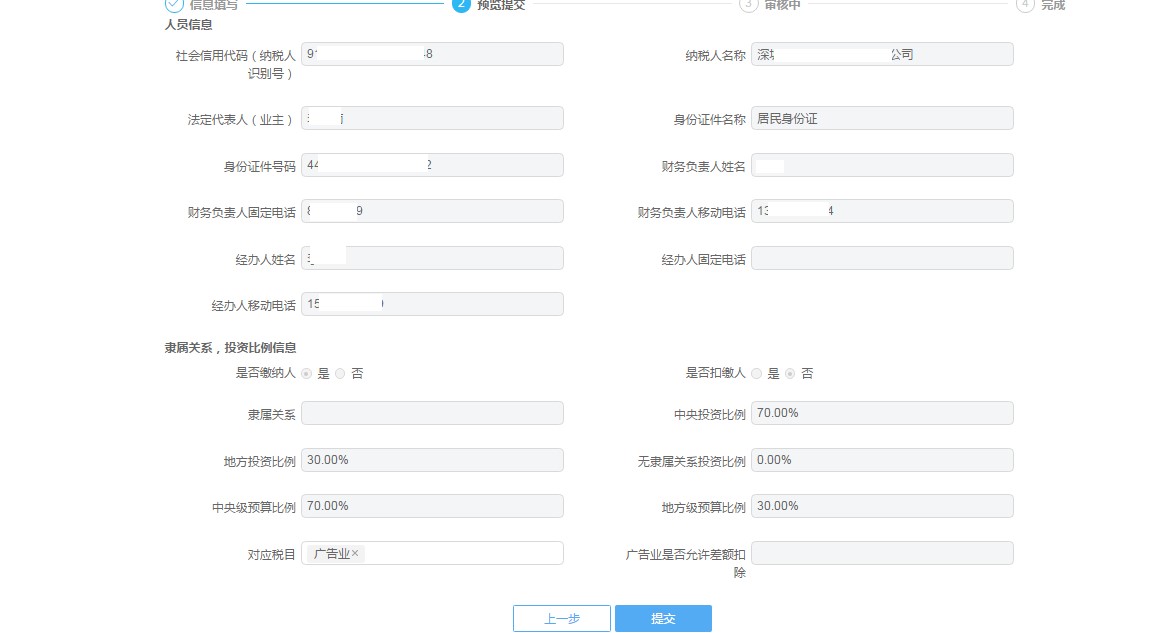1158x633 pixels.
Task: Click the 社会信用代码 input field
Action: click(432, 53)
